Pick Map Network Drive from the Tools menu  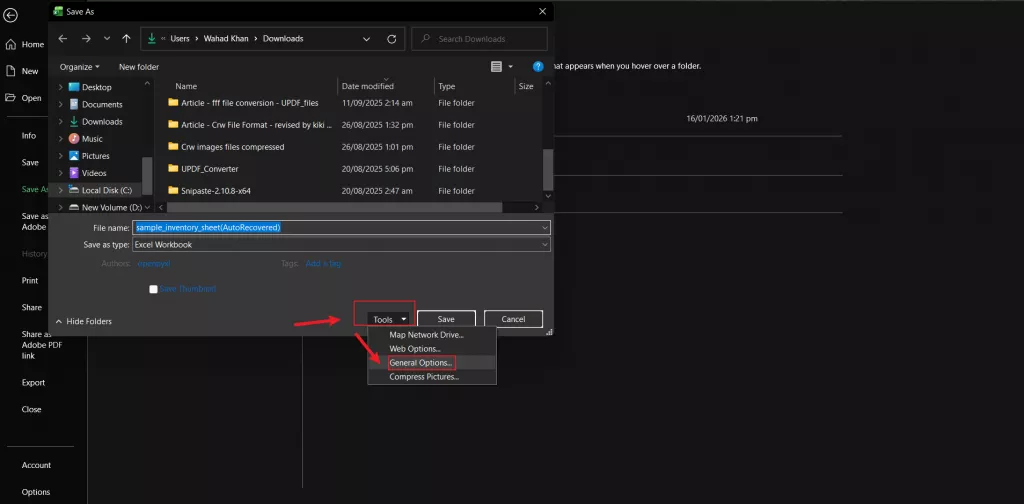tap(426, 334)
